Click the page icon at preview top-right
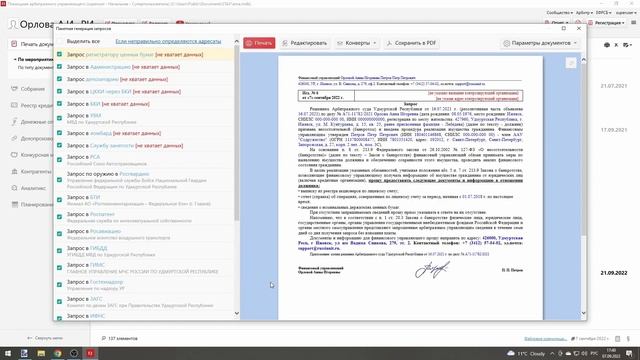 click(571, 63)
